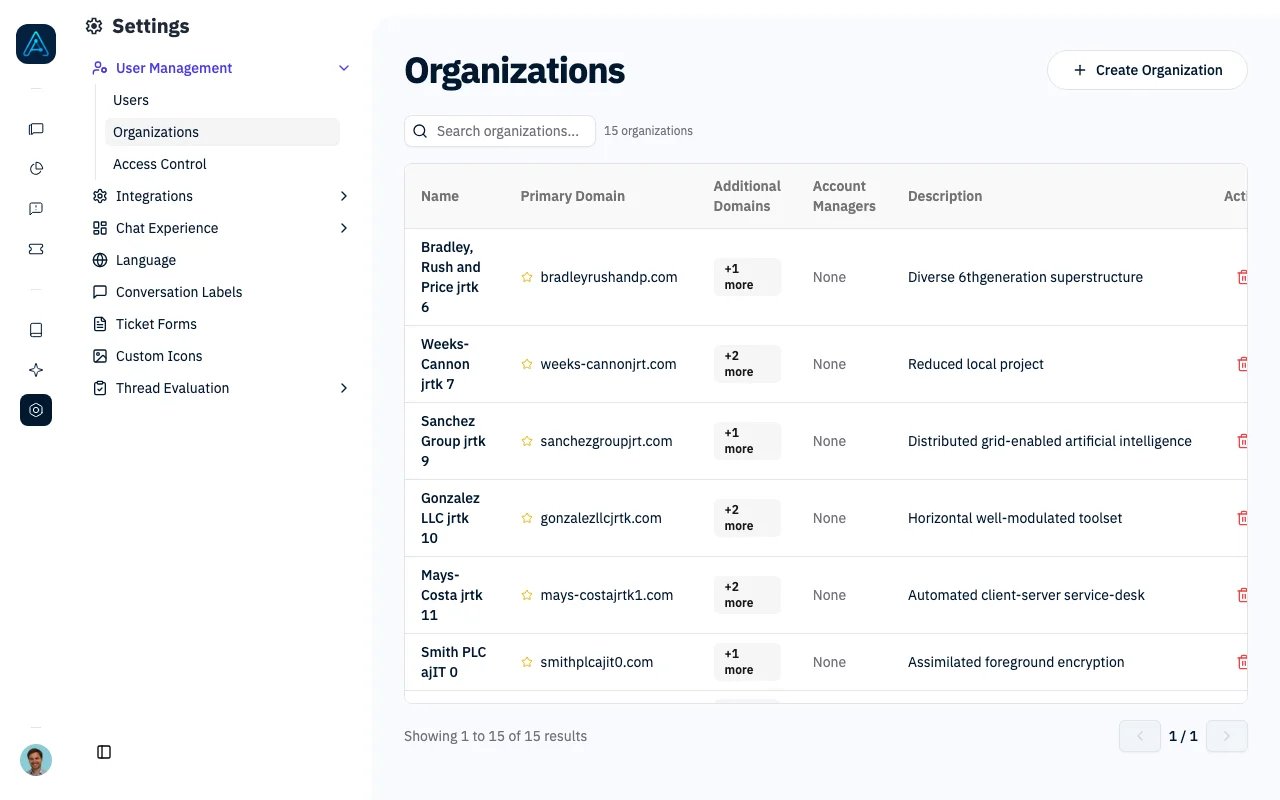Screen dimensions: 1280x800
Task: Open organization Sanchez Group jrtk 9
Action: point(453,441)
